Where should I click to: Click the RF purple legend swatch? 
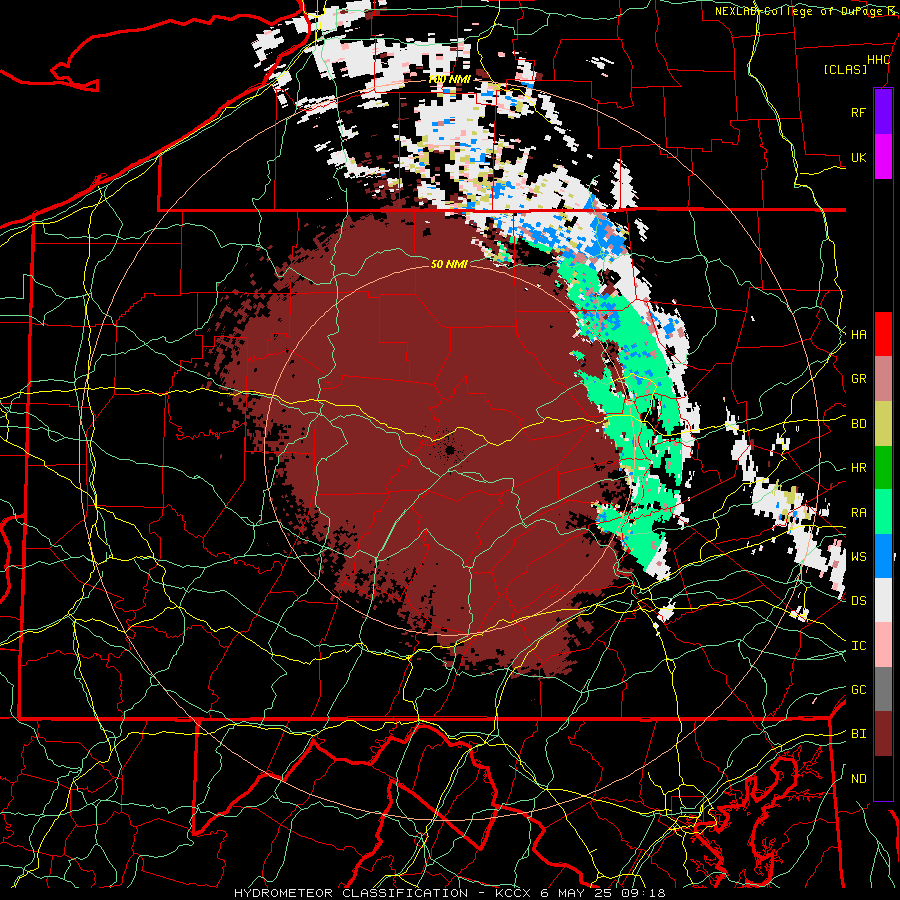pos(883,112)
